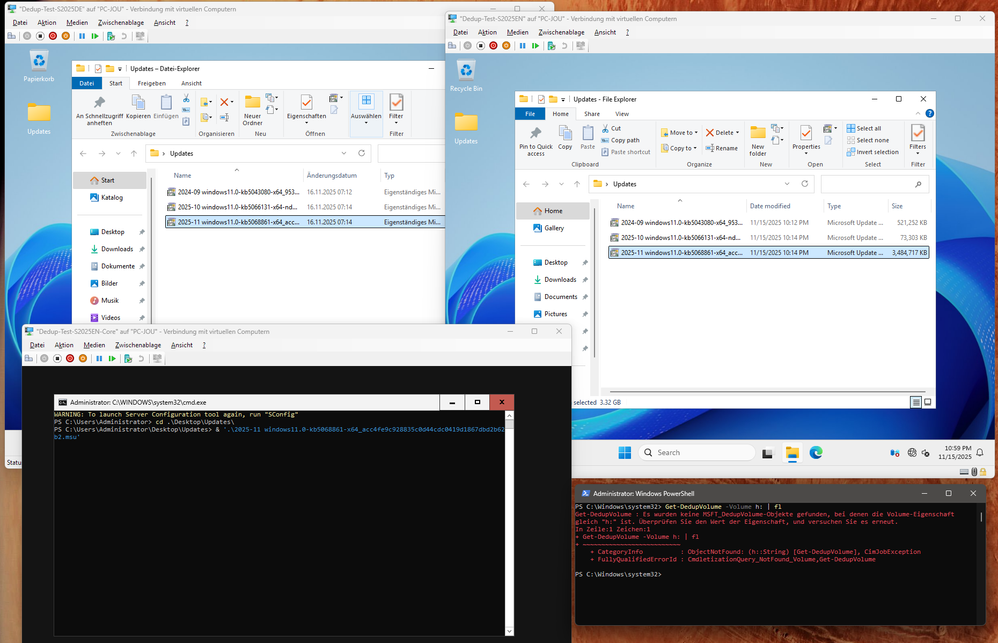Screen dimensions: 998x643
Task: Click red Shut Down icon in S2025EN-Core toolbar
Action: [x=70, y=358]
